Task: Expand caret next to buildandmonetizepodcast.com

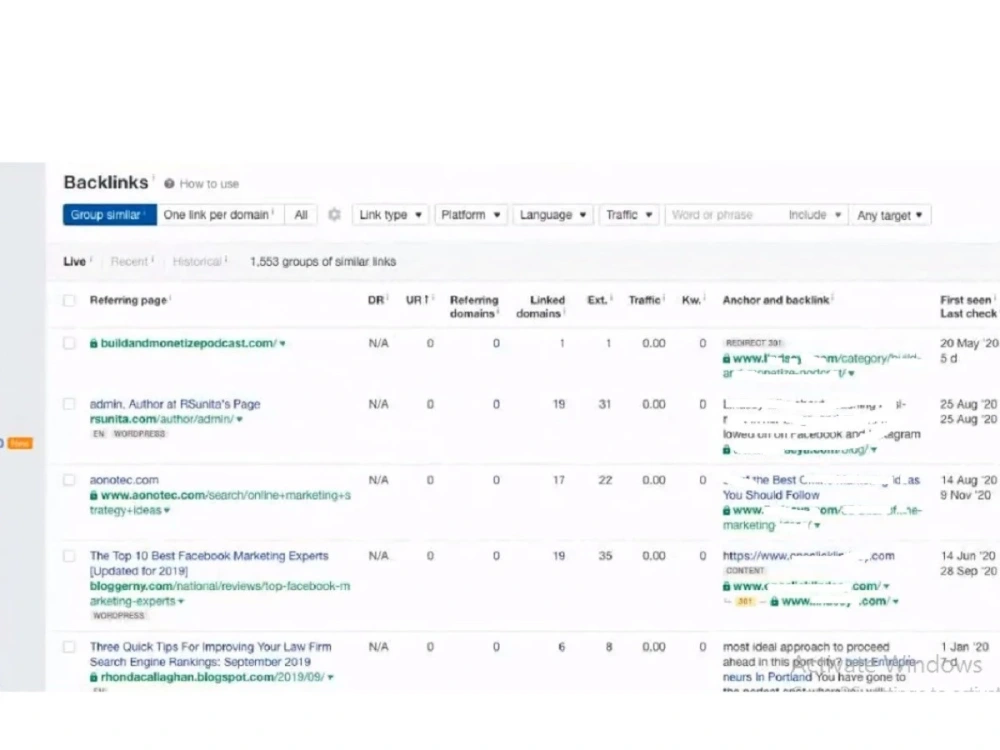Action: tap(283, 344)
